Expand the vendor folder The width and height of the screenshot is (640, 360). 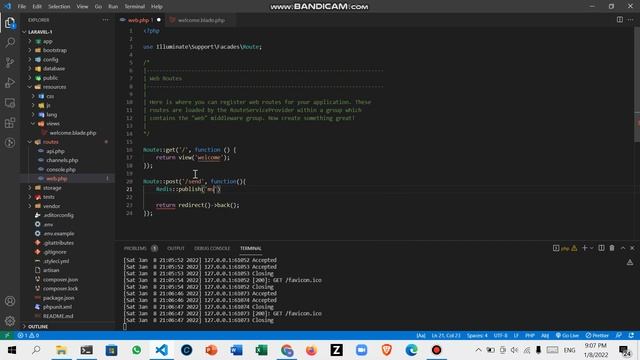pos(51,206)
